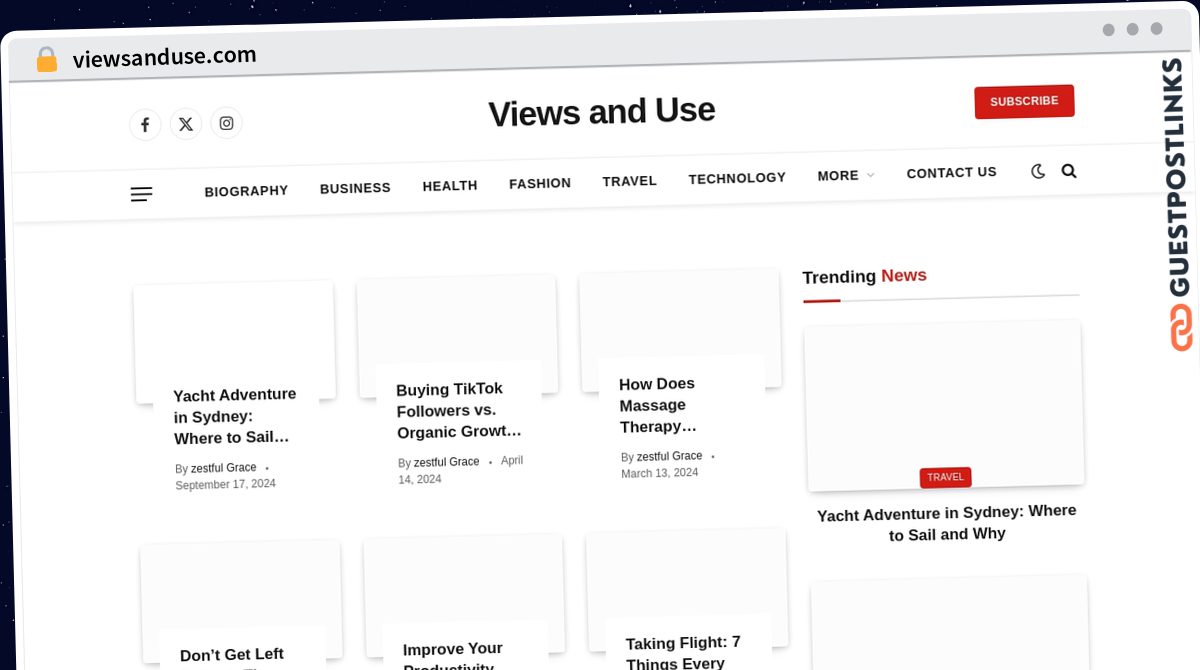The image size is (1200, 670).
Task: Open the Technology menu item
Action: click(737, 178)
